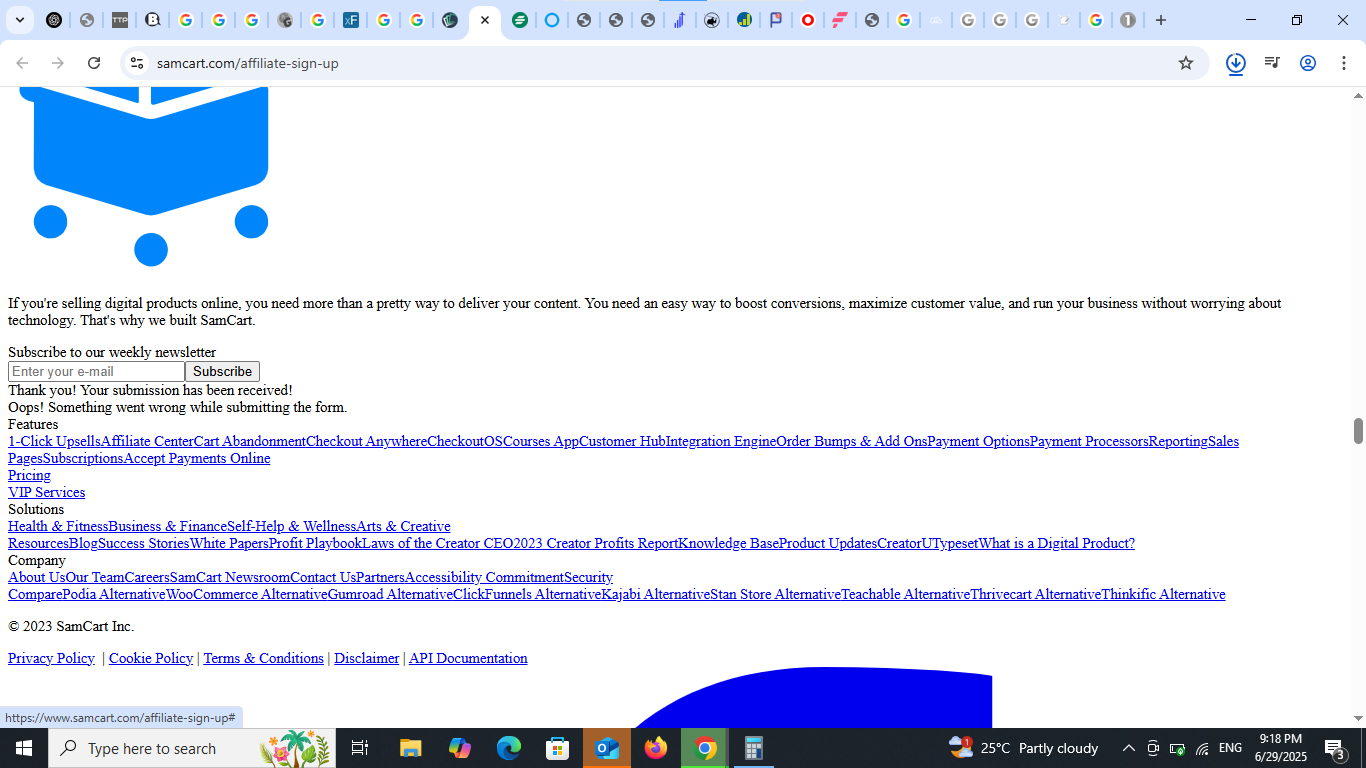The image size is (1366, 768).
Task: Open the Courses App link
Action: (x=541, y=441)
